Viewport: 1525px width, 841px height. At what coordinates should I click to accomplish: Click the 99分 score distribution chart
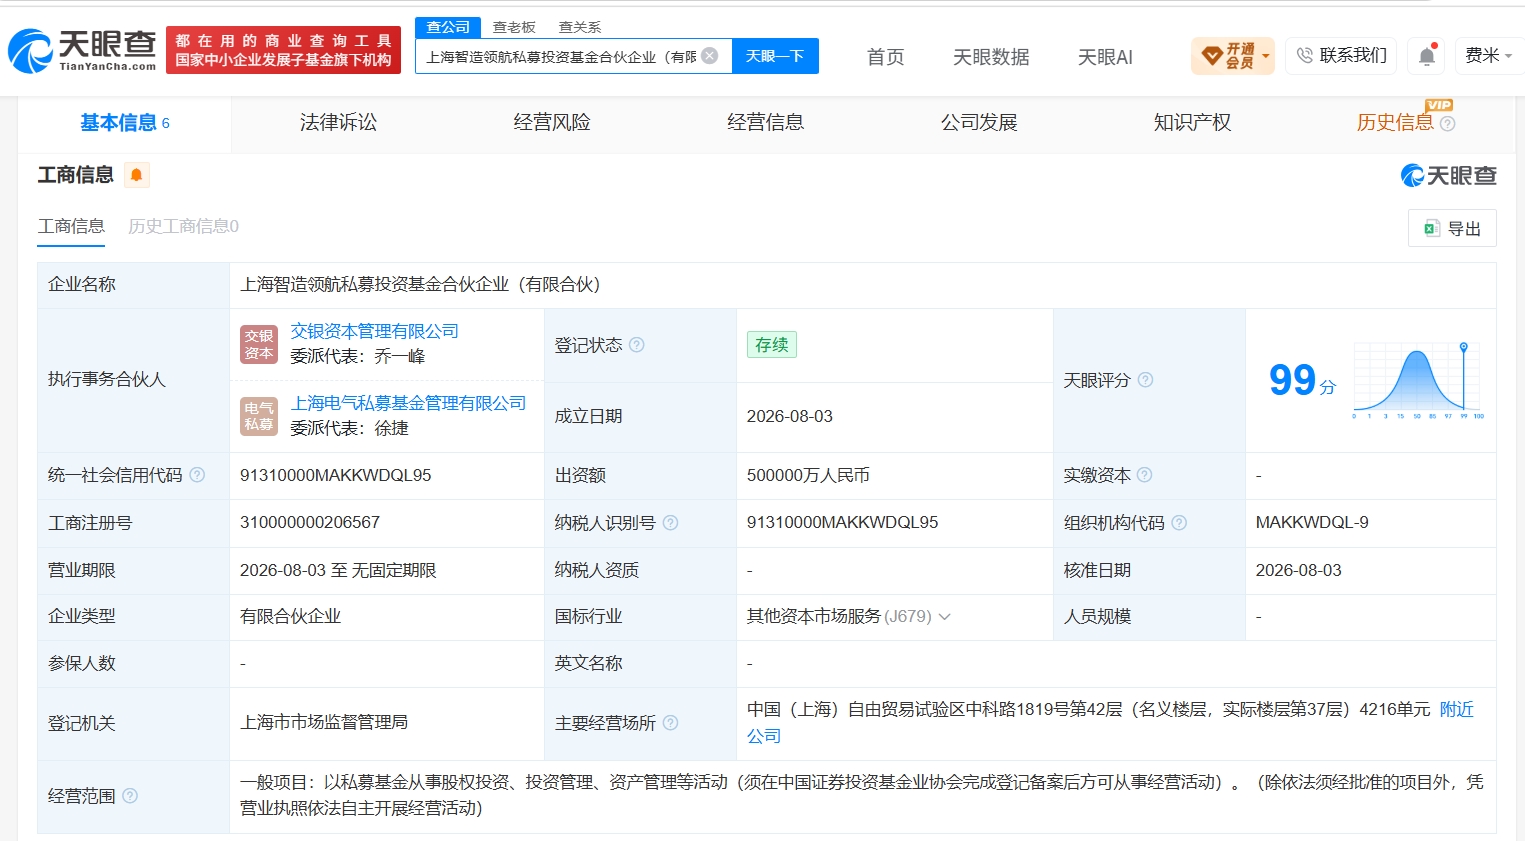(1418, 380)
